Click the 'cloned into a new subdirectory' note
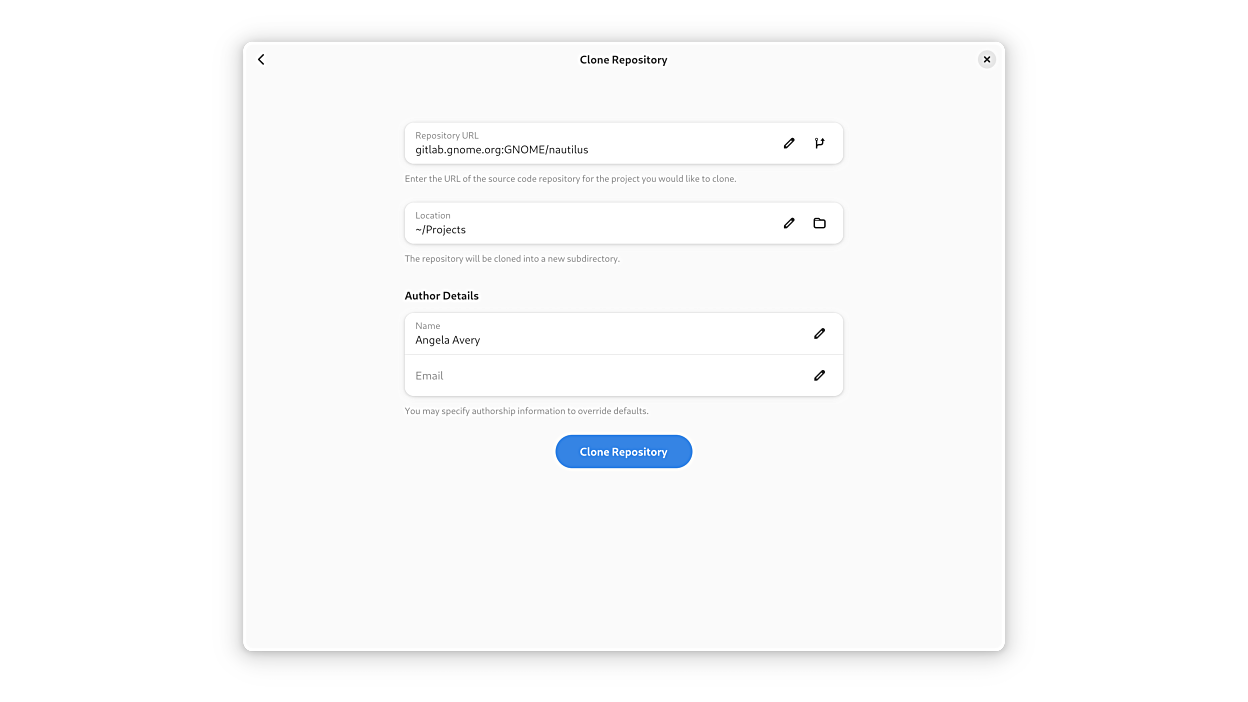The height and width of the screenshot is (702, 1248). tap(512, 259)
